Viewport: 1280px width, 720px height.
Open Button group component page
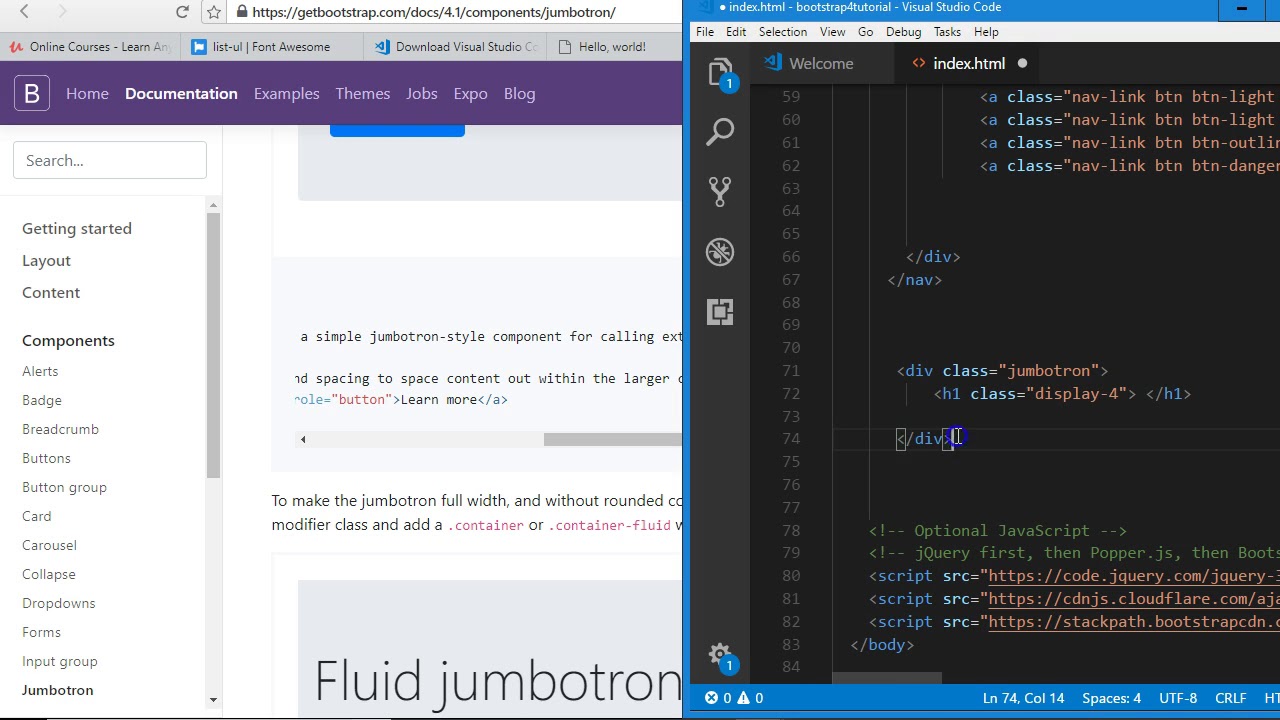(x=64, y=487)
